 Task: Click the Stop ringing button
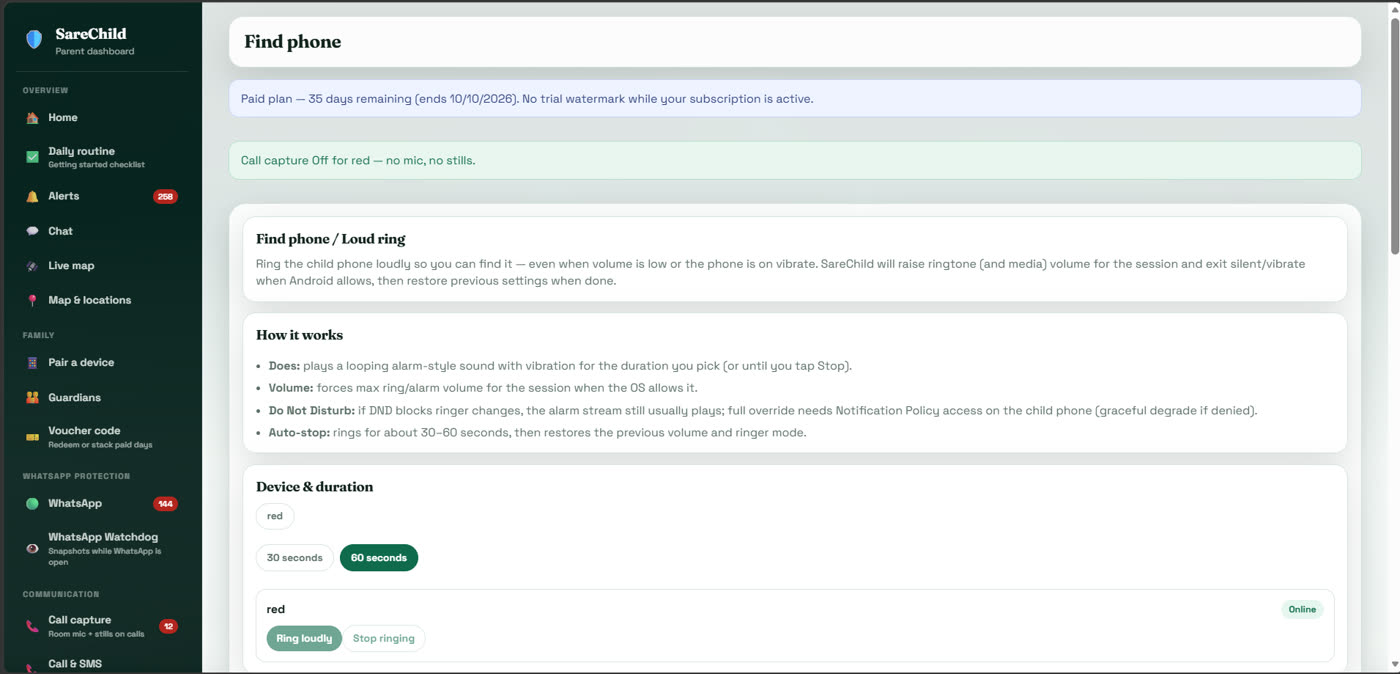coord(384,639)
